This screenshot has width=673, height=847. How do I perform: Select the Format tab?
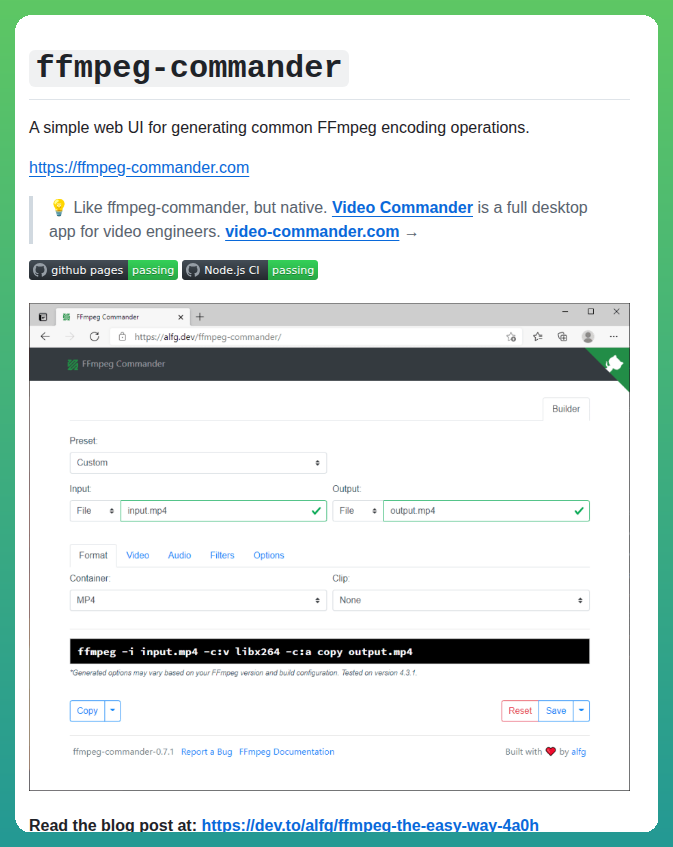point(93,555)
